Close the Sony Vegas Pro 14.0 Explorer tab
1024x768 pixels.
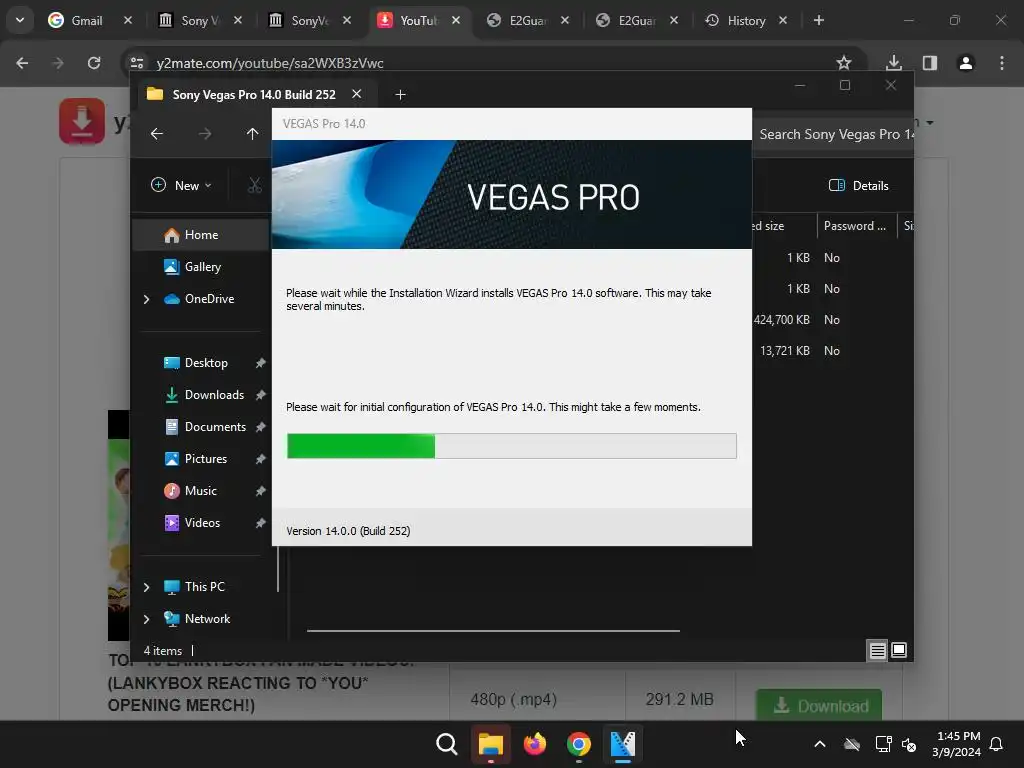(357, 94)
